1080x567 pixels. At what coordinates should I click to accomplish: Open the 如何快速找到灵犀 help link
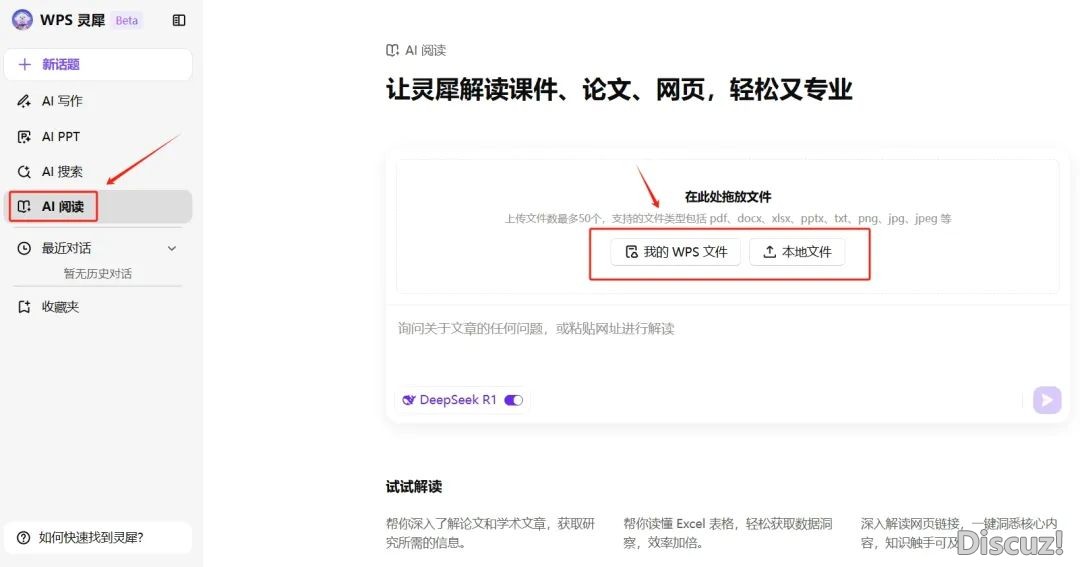(91, 537)
